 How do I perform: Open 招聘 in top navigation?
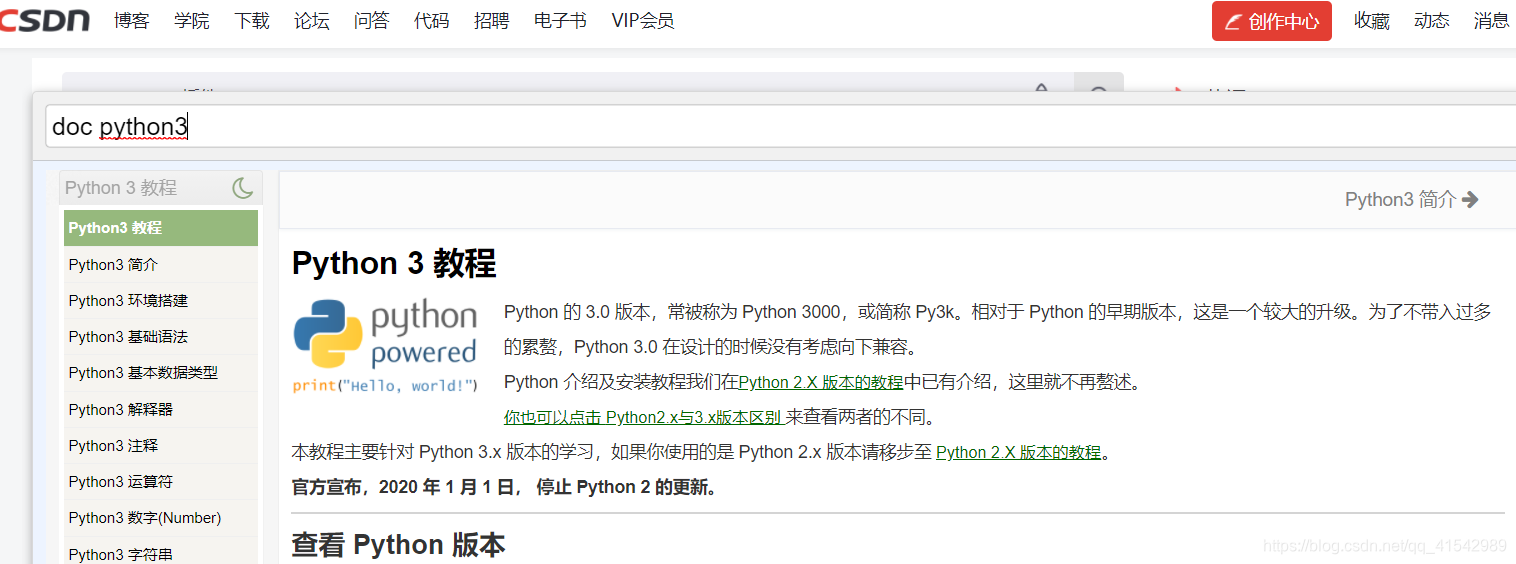pyautogui.click(x=492, y=21)
